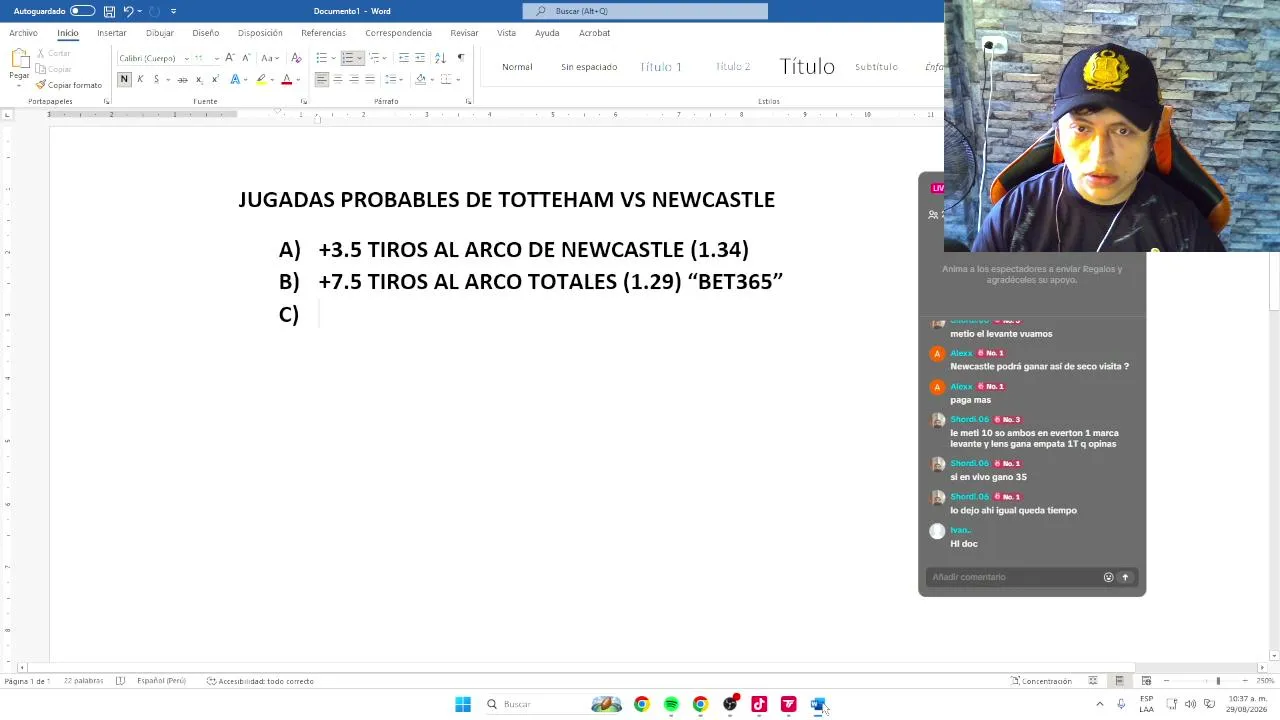Toggle italic formatting (K)
The image size is (1280, 720).
tap(140, 79)
